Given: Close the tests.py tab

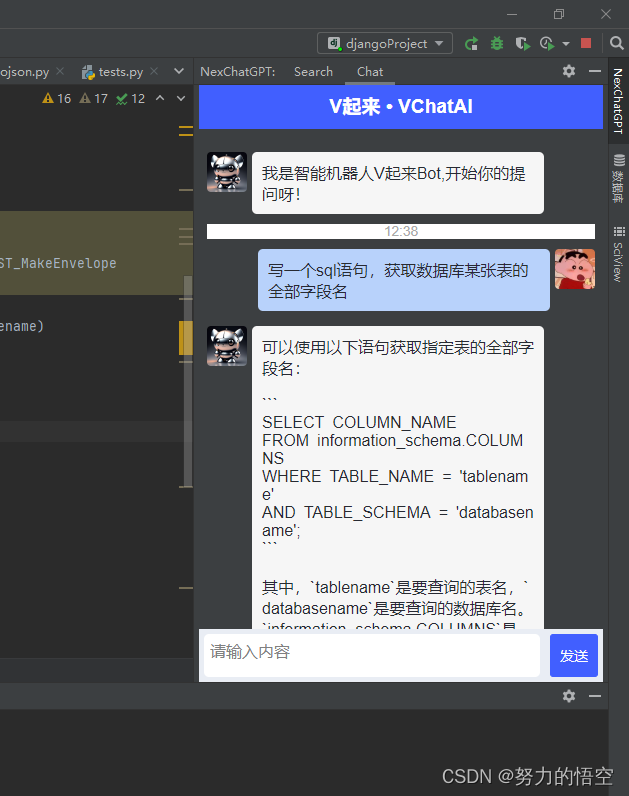Looking at the screenshot, I should click(x=154, y=72).
